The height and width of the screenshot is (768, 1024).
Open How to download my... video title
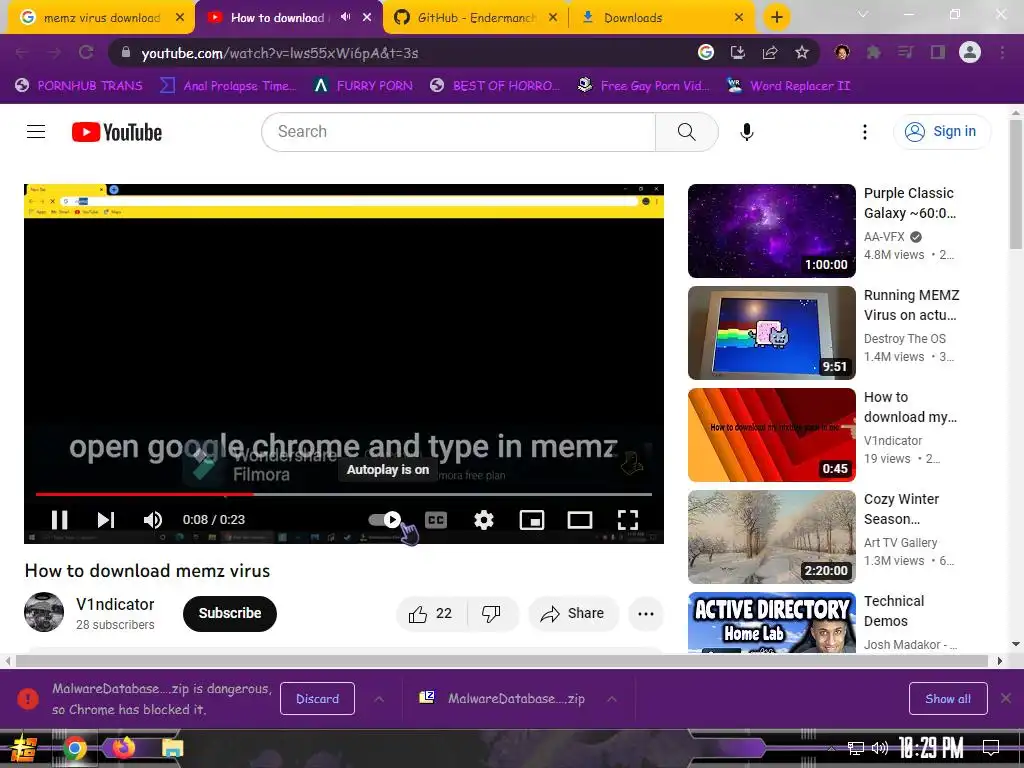[x=910, y=407]
